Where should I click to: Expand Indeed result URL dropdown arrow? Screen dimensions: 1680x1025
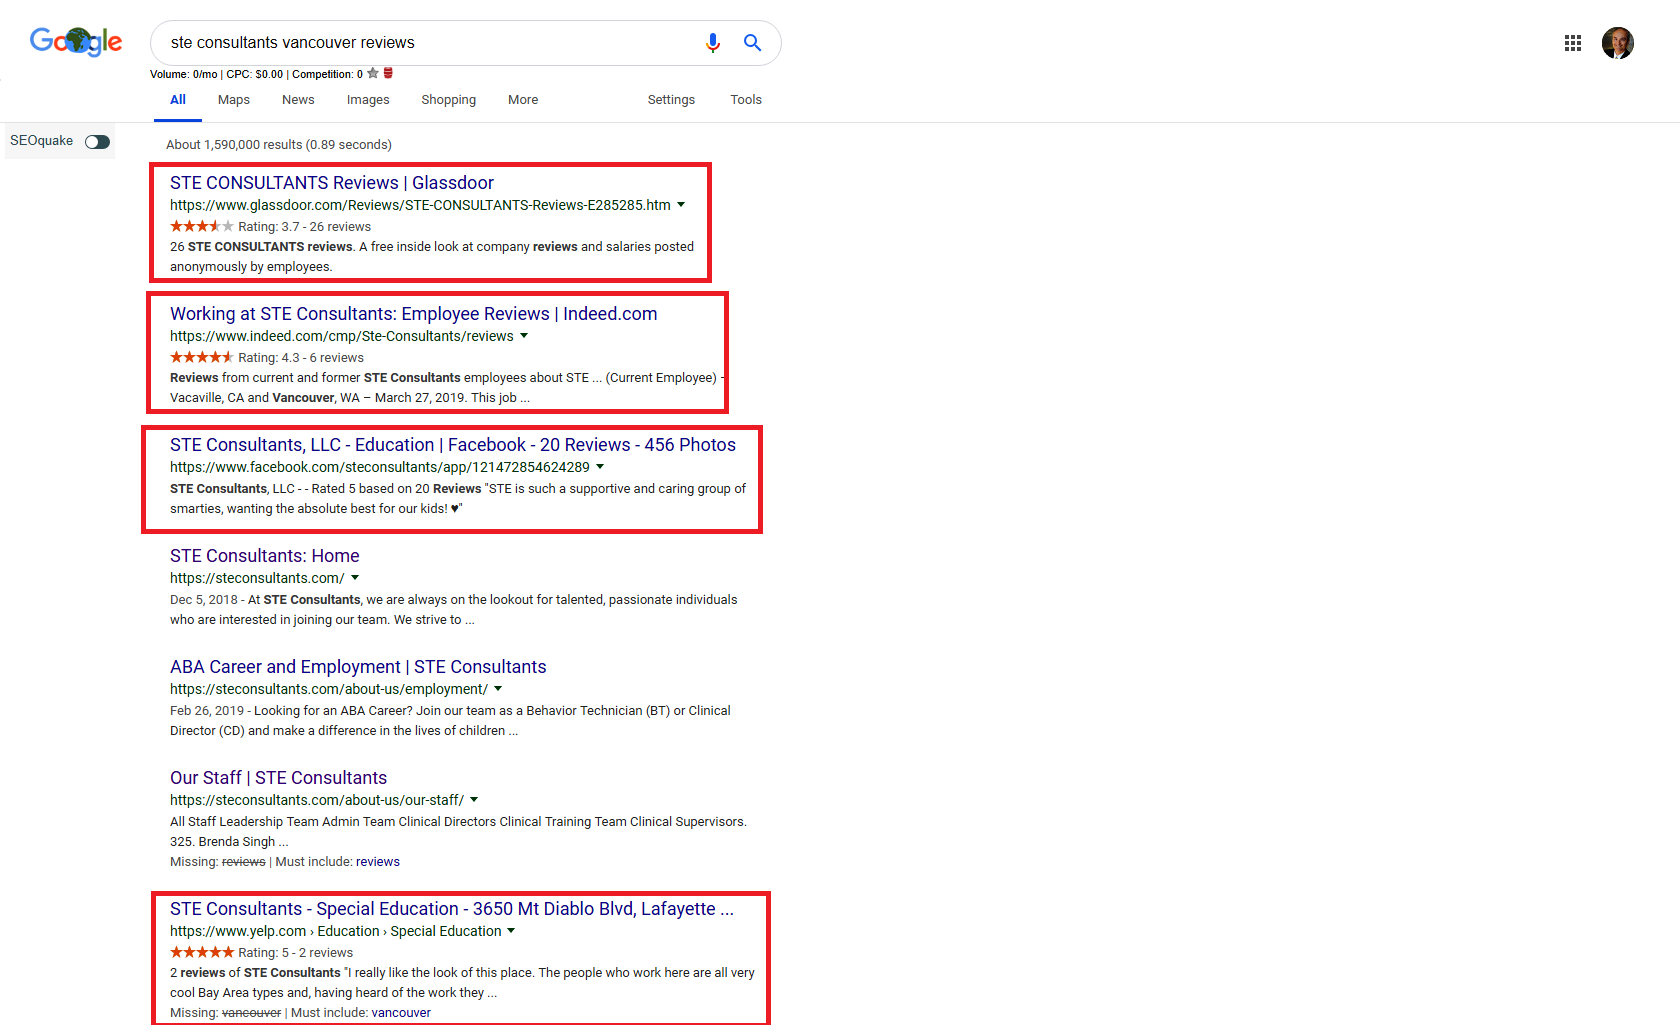(524, 336)
